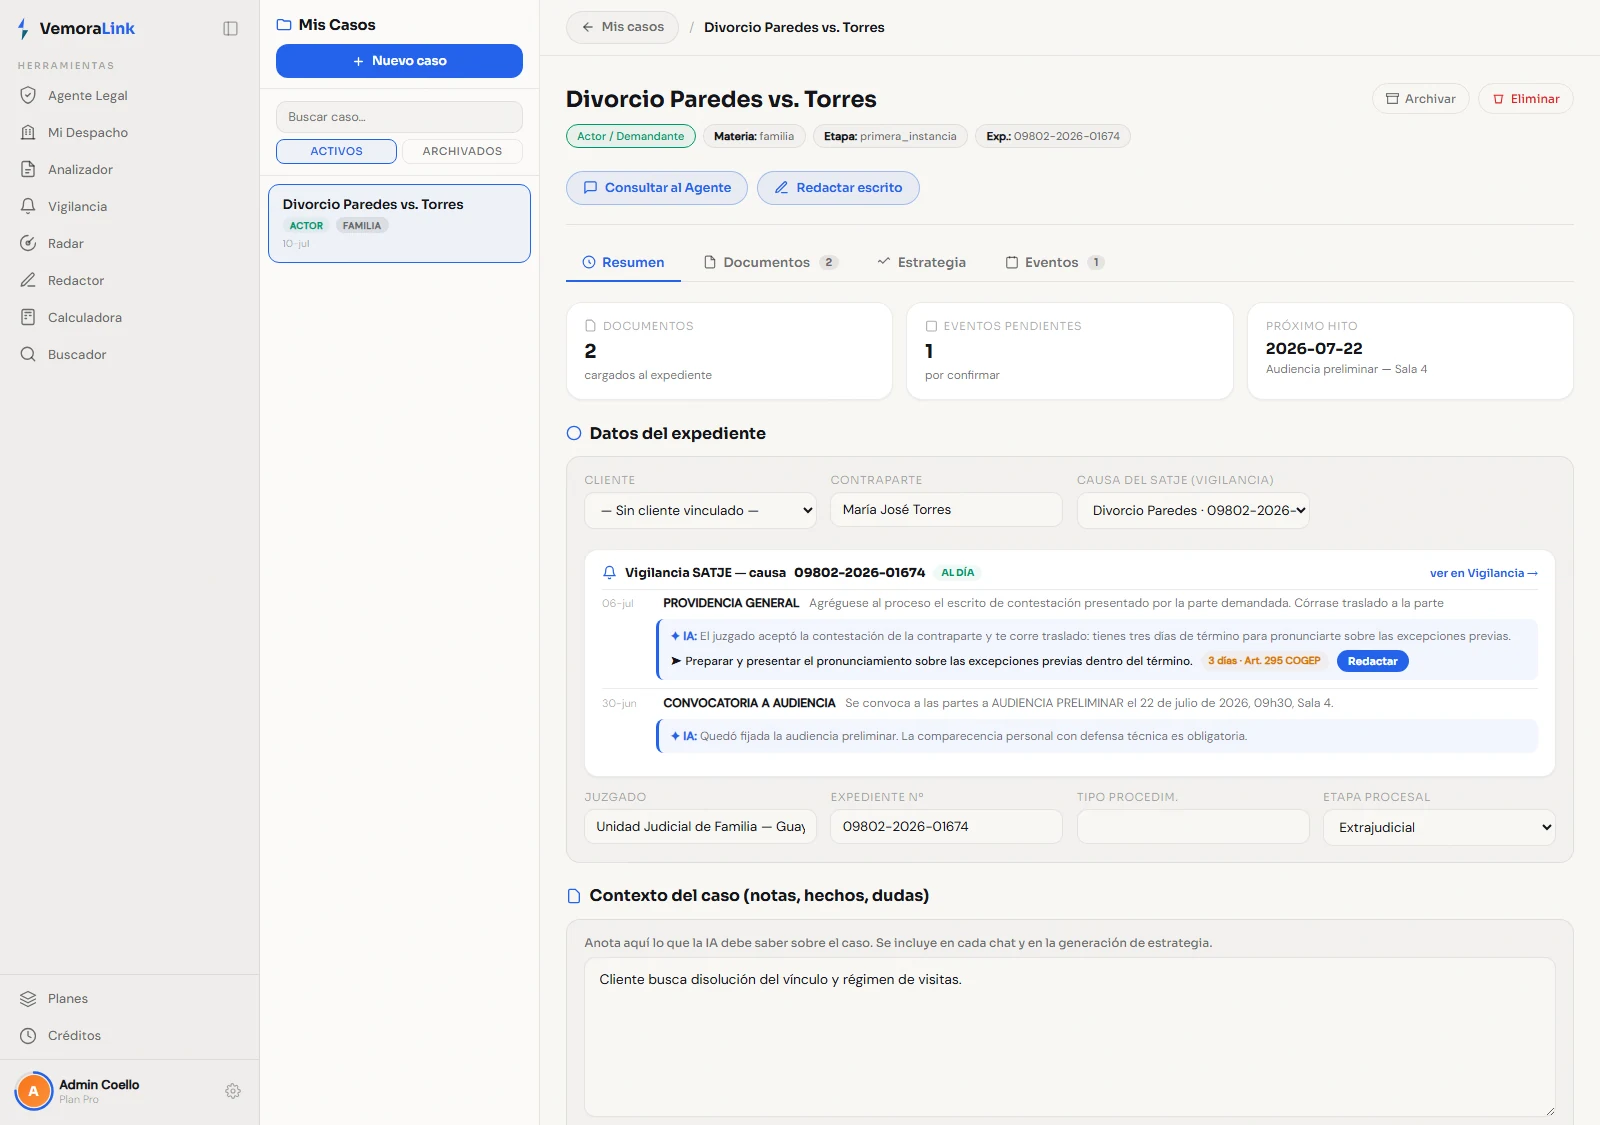Select Divorcio Paredes vs. Torres case card
Image resolution: width=1600 pixels, height=1125 pixels.
click(399, 224)
